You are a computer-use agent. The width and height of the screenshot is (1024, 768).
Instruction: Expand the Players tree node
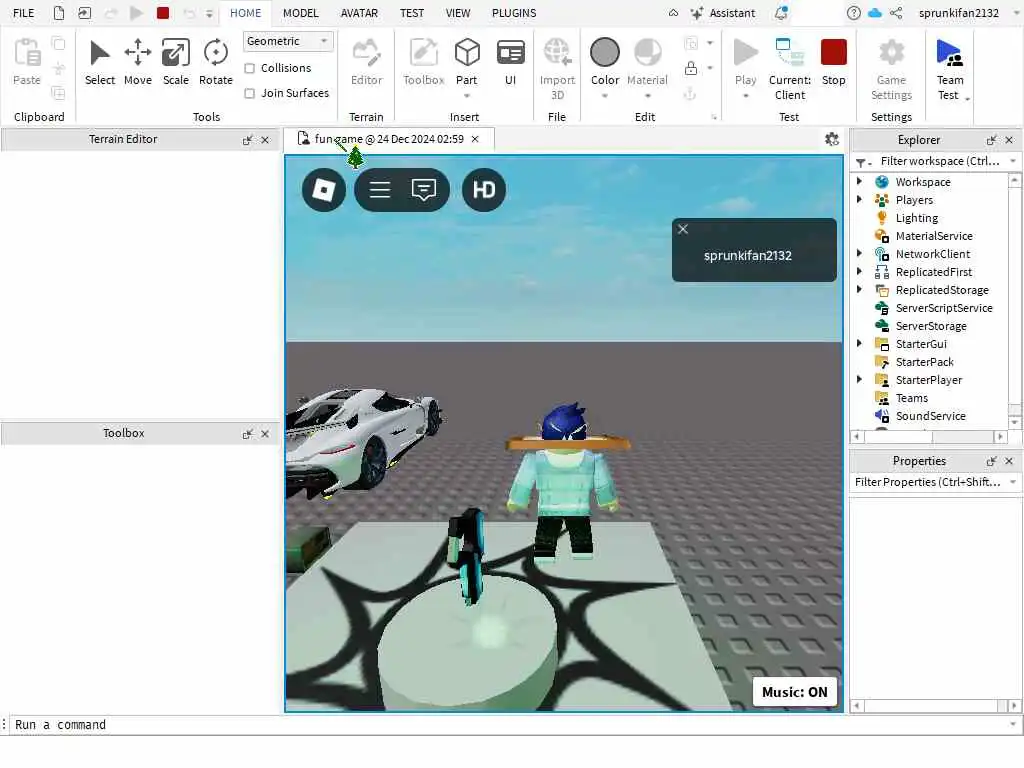859,199
